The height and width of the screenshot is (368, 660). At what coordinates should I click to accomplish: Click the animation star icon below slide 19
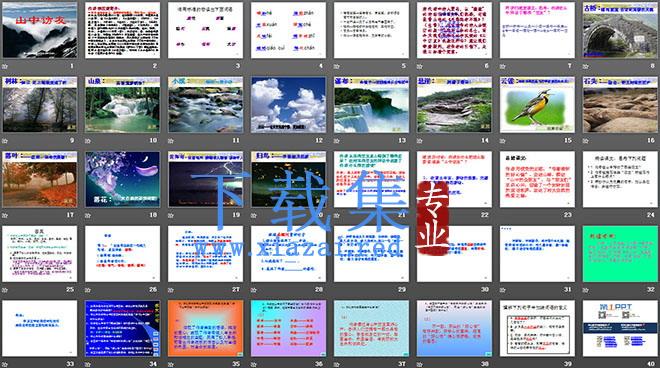coord(171,215)
